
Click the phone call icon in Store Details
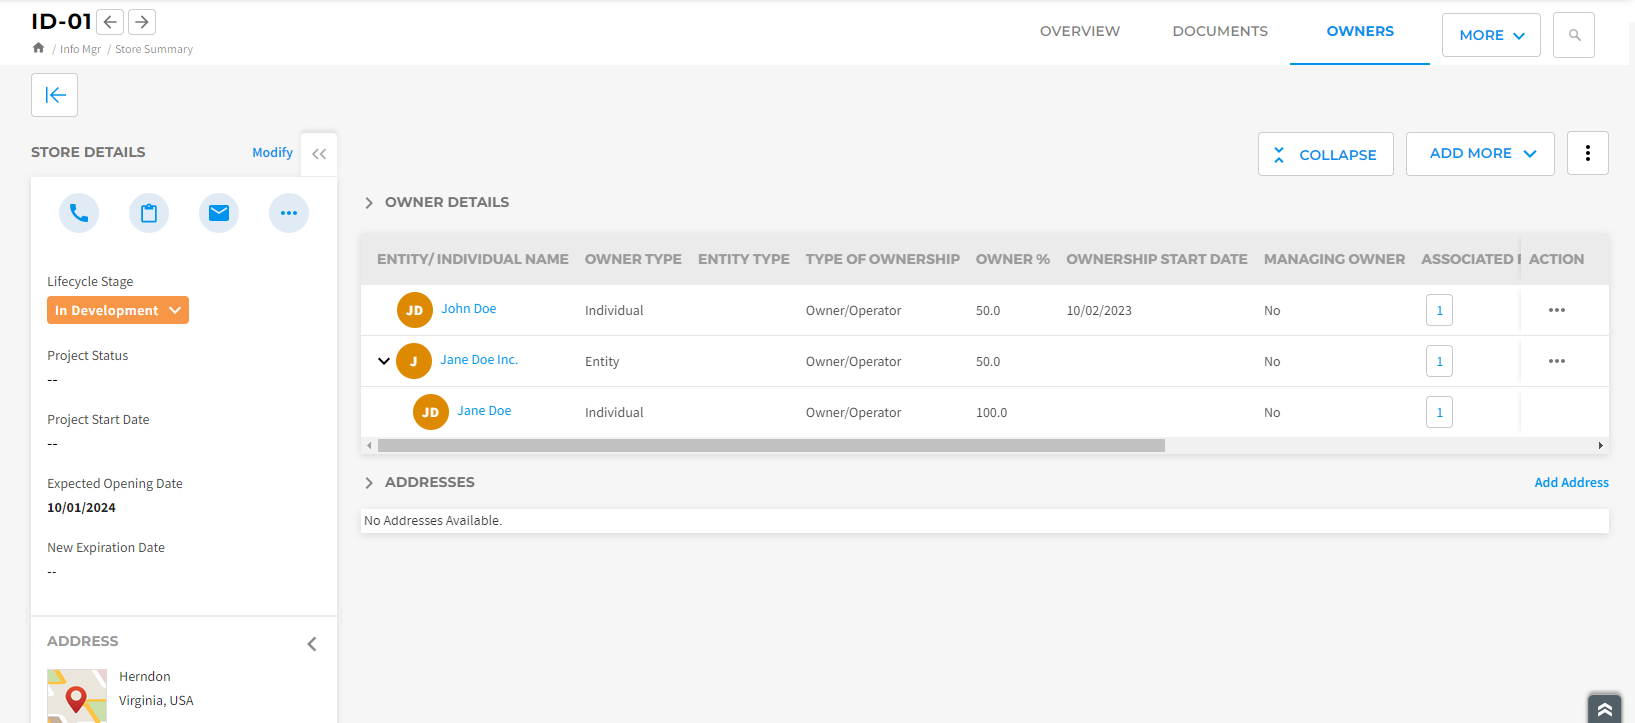point(79,213)
